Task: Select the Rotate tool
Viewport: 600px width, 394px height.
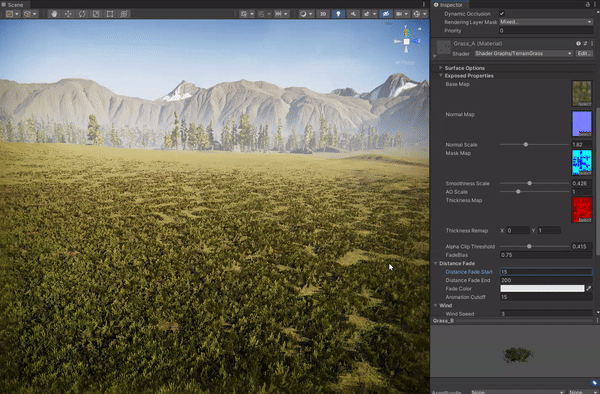Action: 82,14
